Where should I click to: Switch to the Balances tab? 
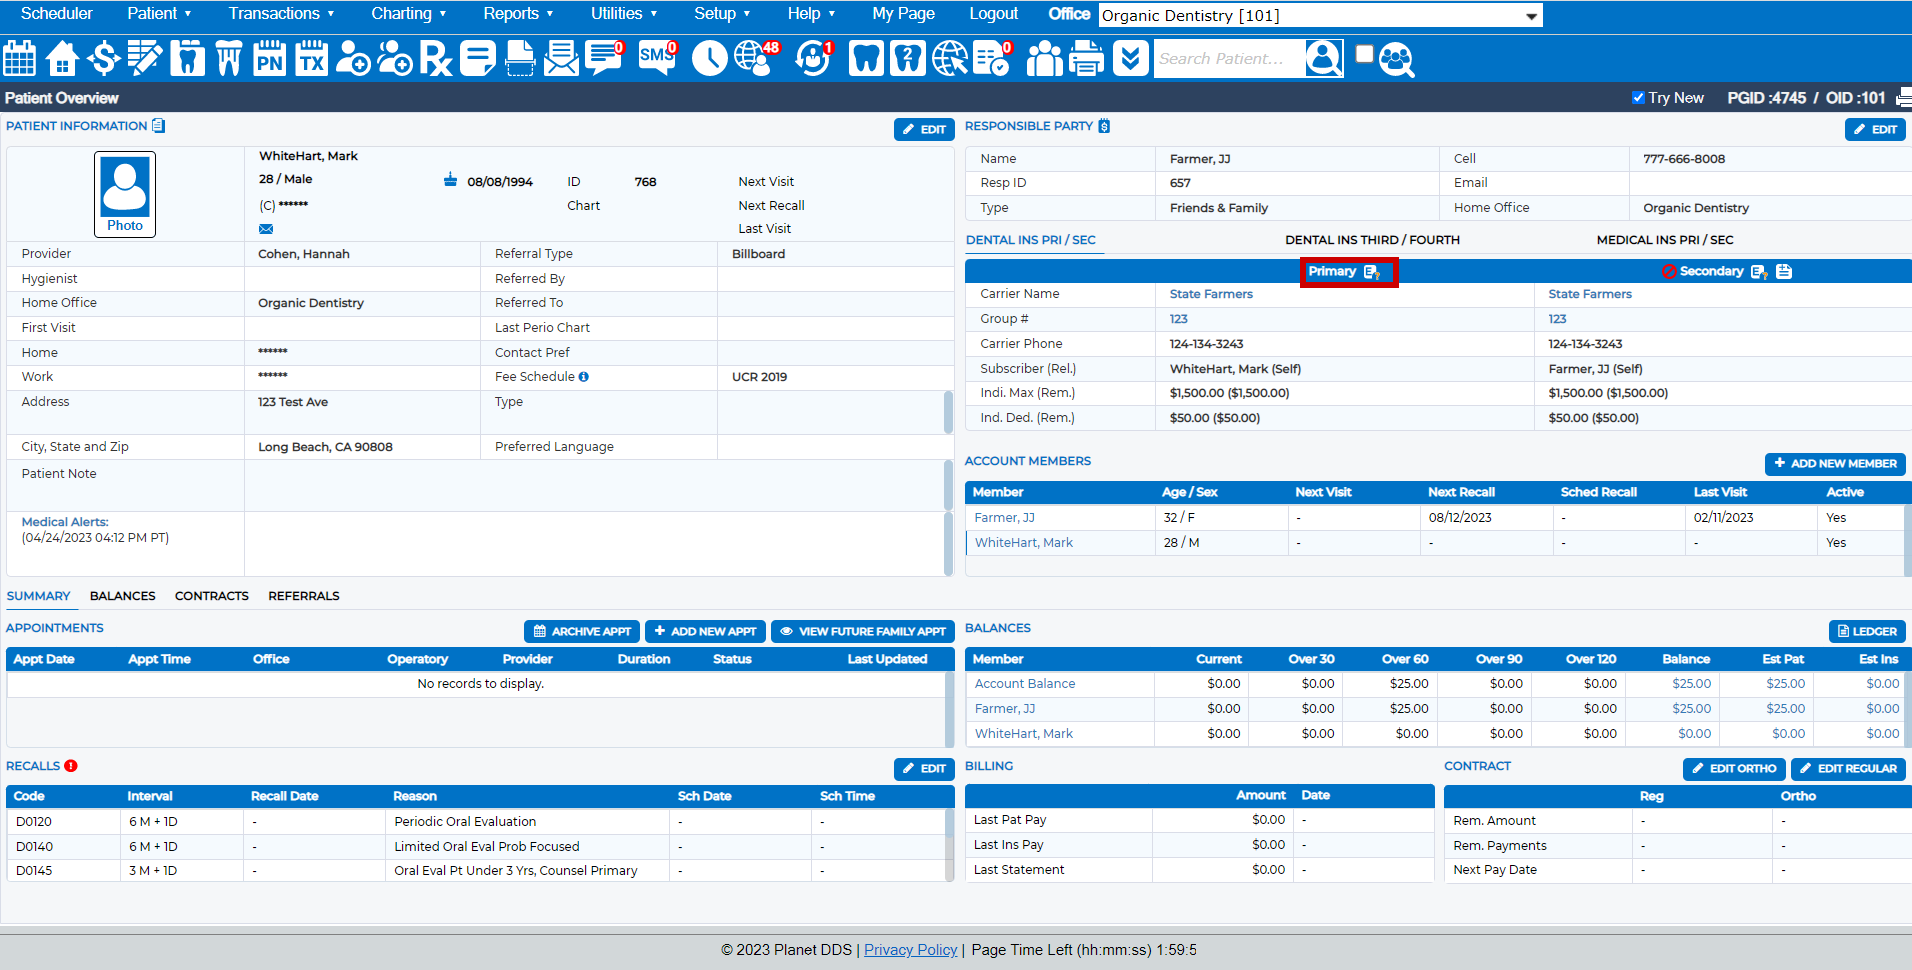[122, 596]
